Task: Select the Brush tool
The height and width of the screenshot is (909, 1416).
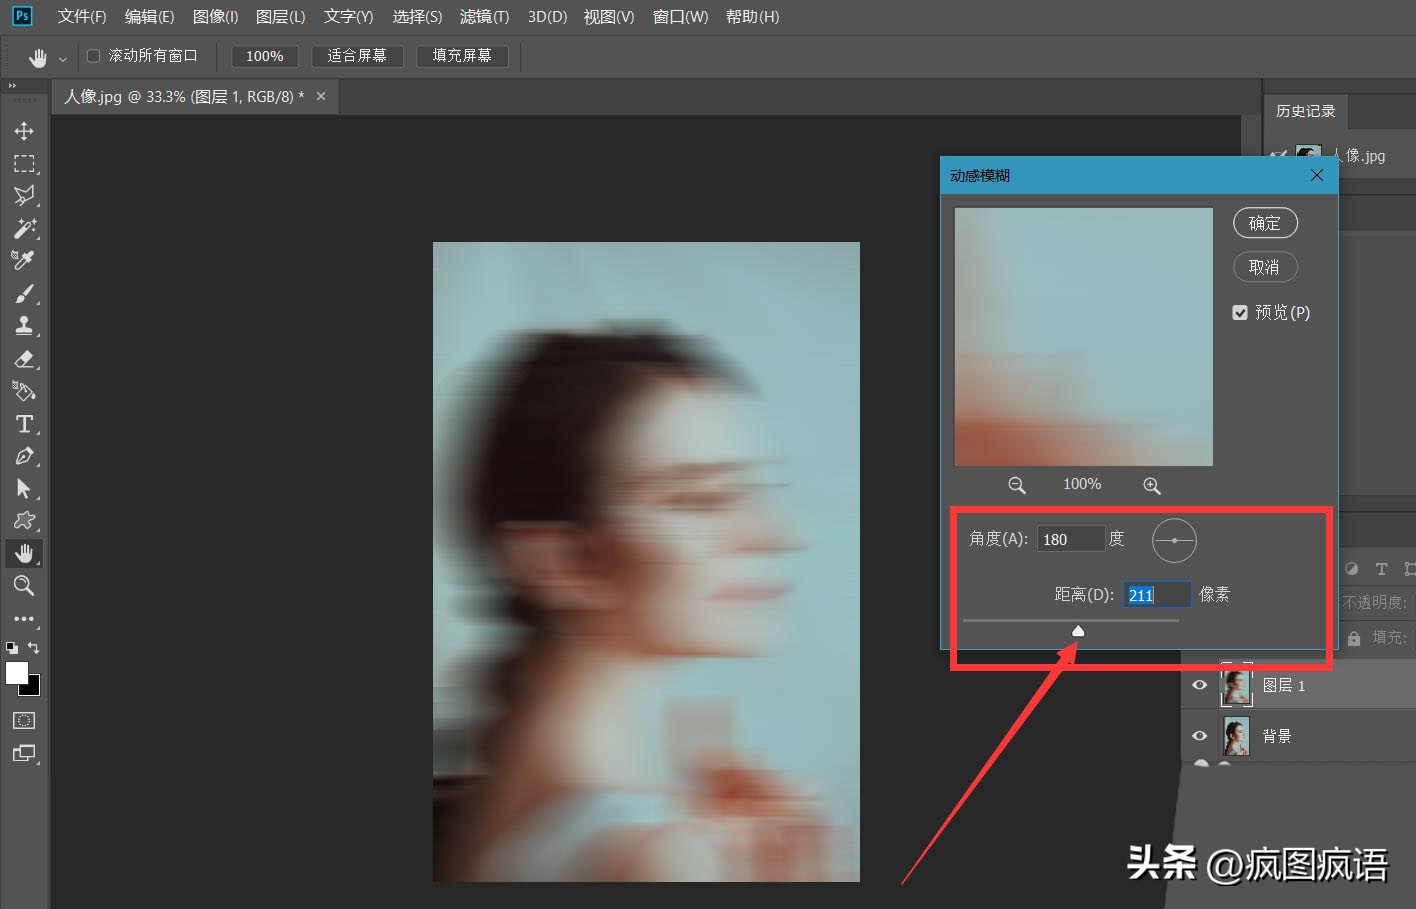Action: pyautogui.click(x=24, y=293)
